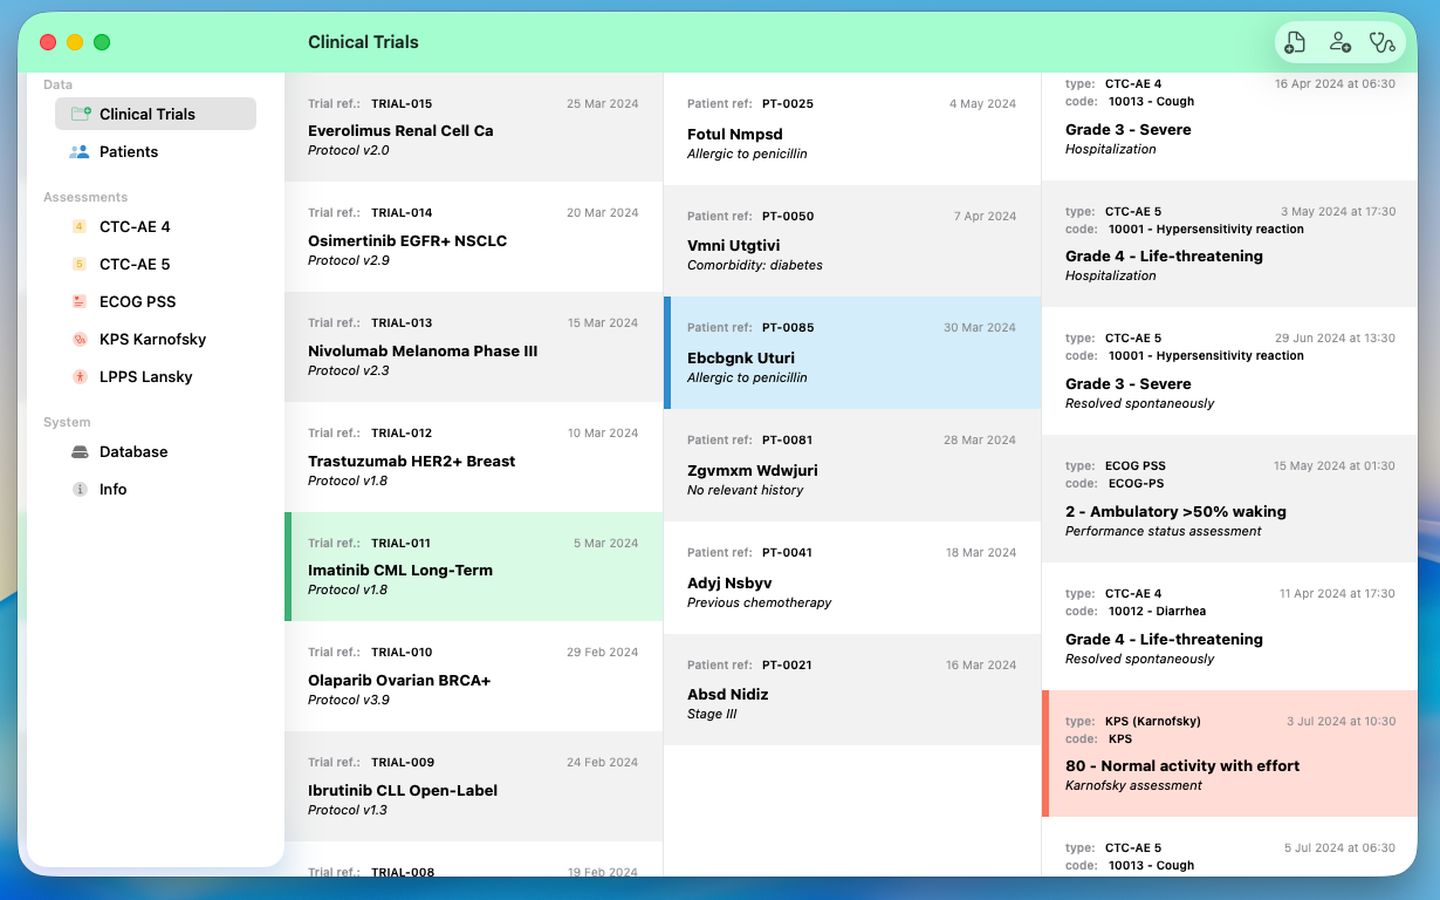Select the ECOG PSS Ambulatory assessment
The width and height of the screenshot is (1440, 900).
coord(1229,499)
